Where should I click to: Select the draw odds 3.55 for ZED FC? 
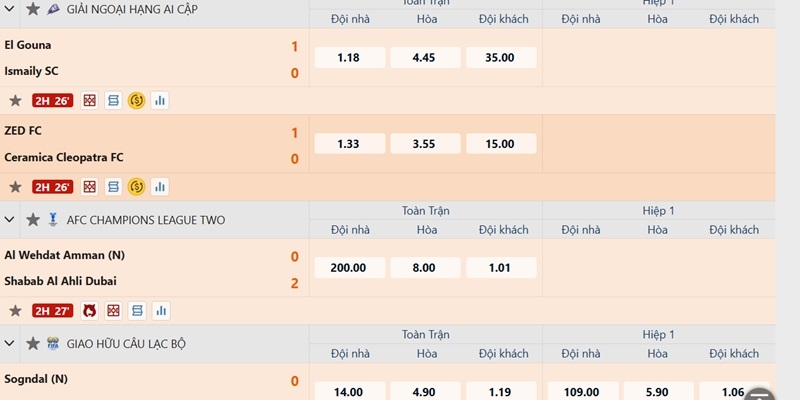point(426,144)
